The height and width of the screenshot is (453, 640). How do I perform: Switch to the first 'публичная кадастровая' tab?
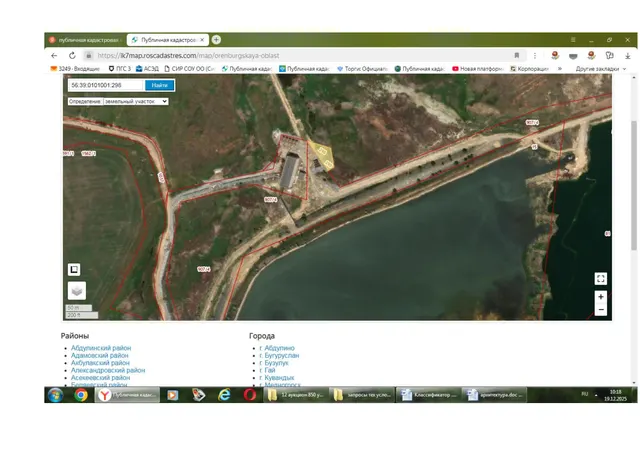pos(85,40)
